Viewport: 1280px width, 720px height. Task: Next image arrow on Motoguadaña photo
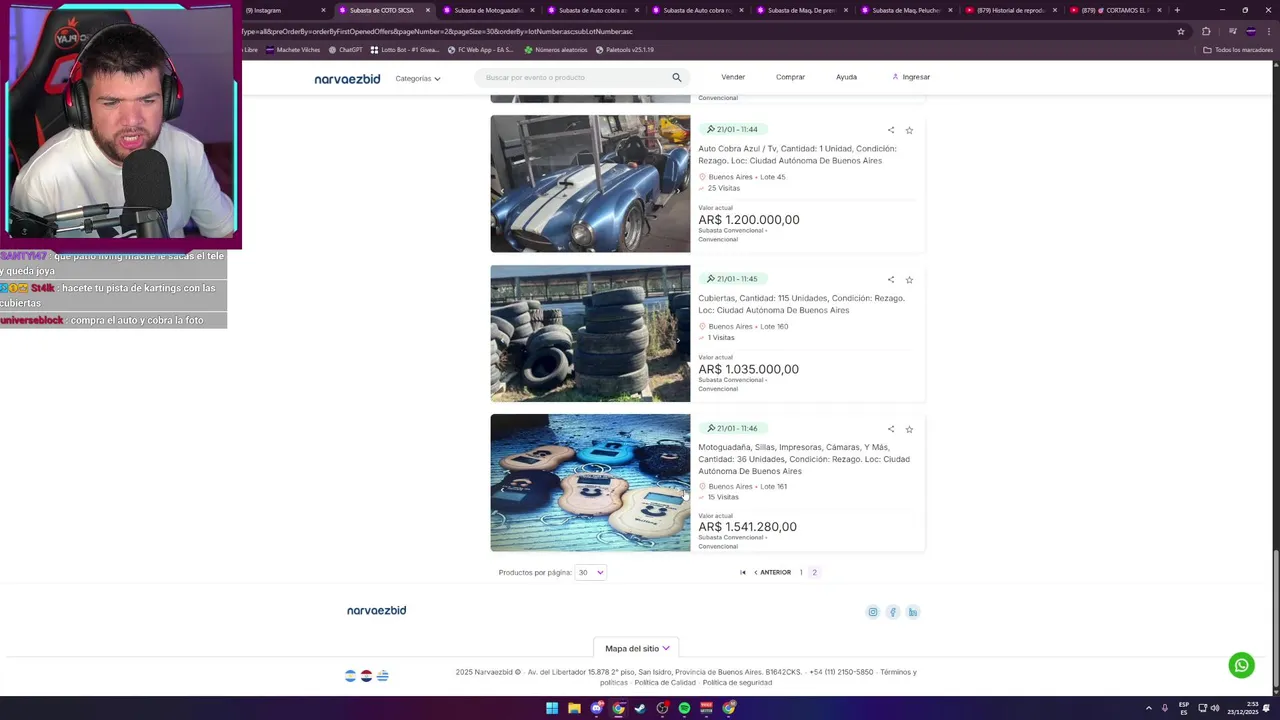pos(678,490)
